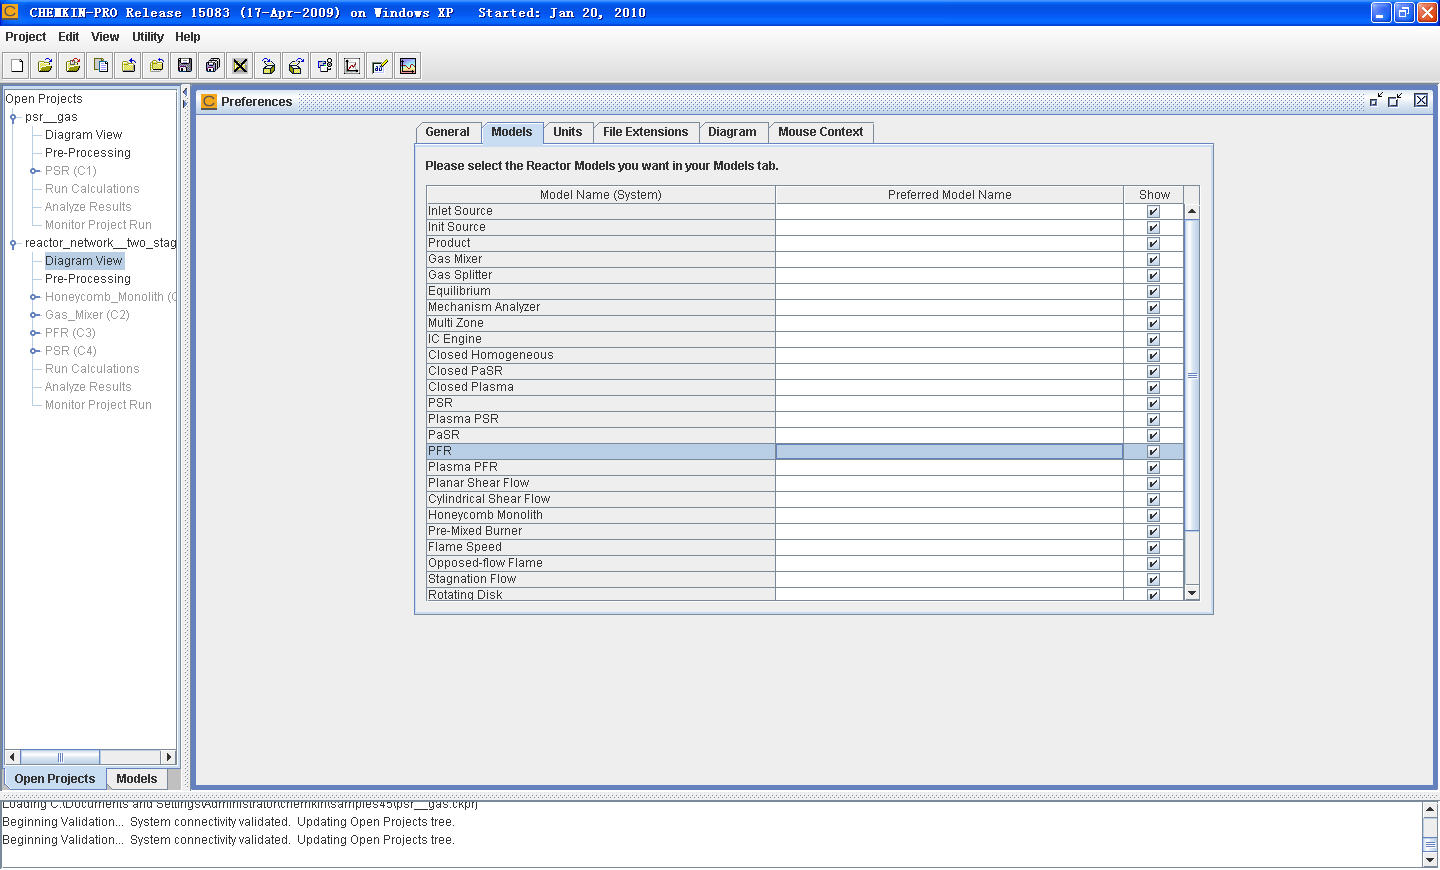Click Preferred Model Name field for PFR
This screenshot has width=1440, height=870.
point(950,451)
